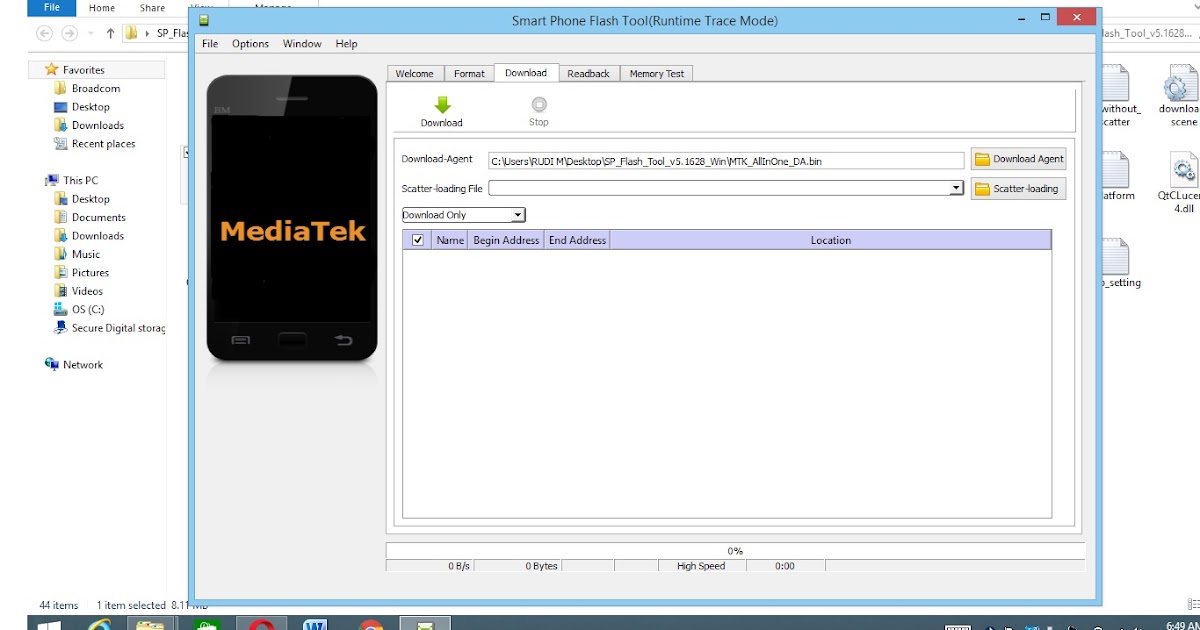The width and height of the screenshot is (1200, 630).
Task: Click the address bar folder icon
Action: (132, 33)
